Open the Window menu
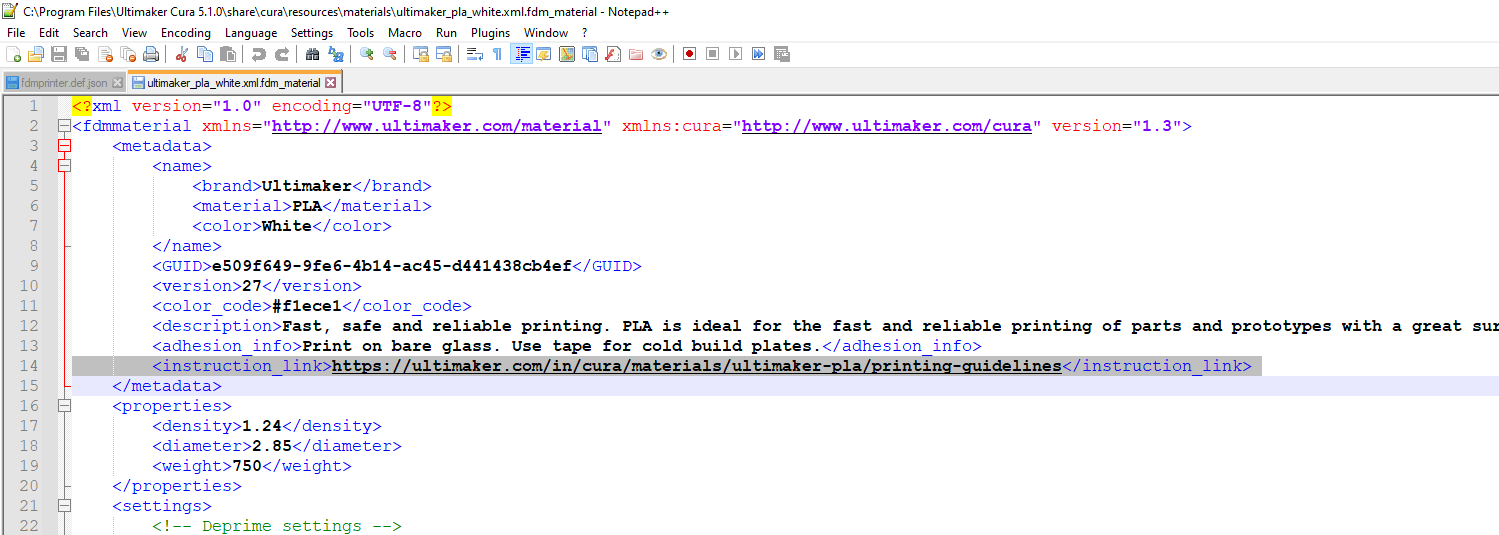1499x535 pixels. coord(546,33)
